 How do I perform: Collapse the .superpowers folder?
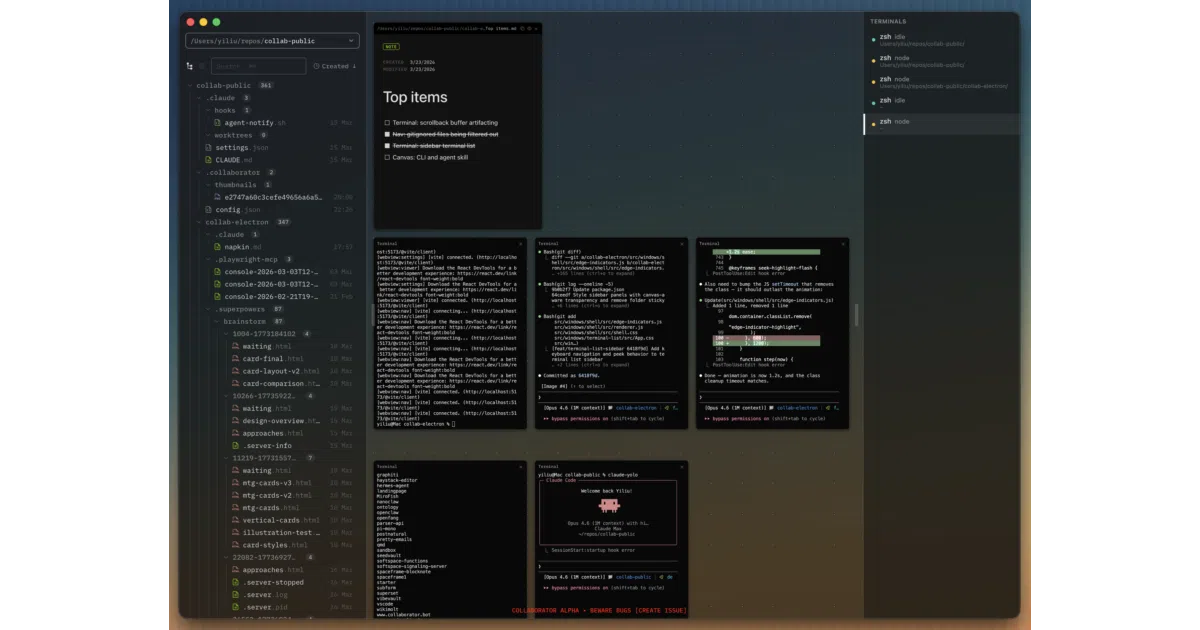(x=209, y=309)
